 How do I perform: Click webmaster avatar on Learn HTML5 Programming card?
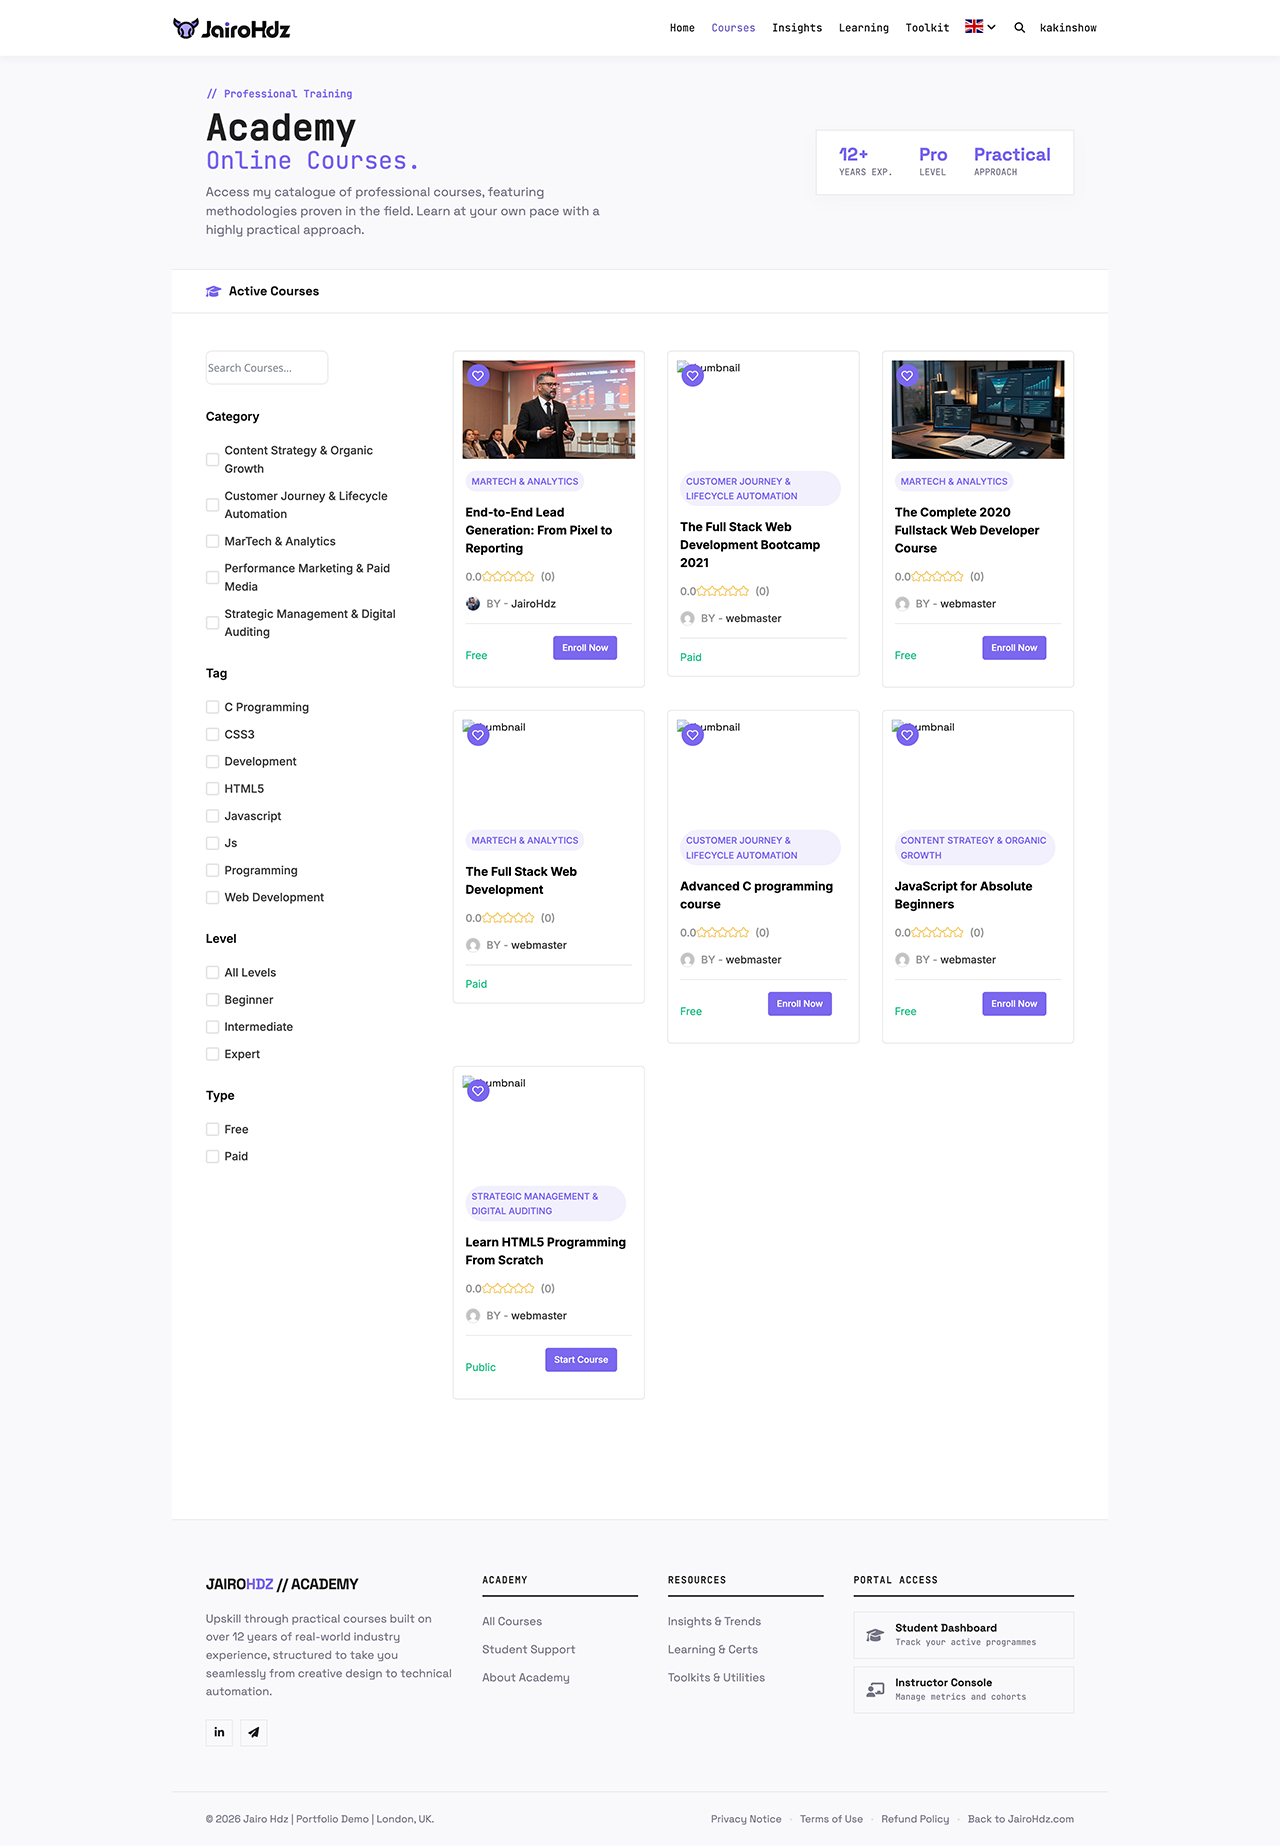(473, 1316)
